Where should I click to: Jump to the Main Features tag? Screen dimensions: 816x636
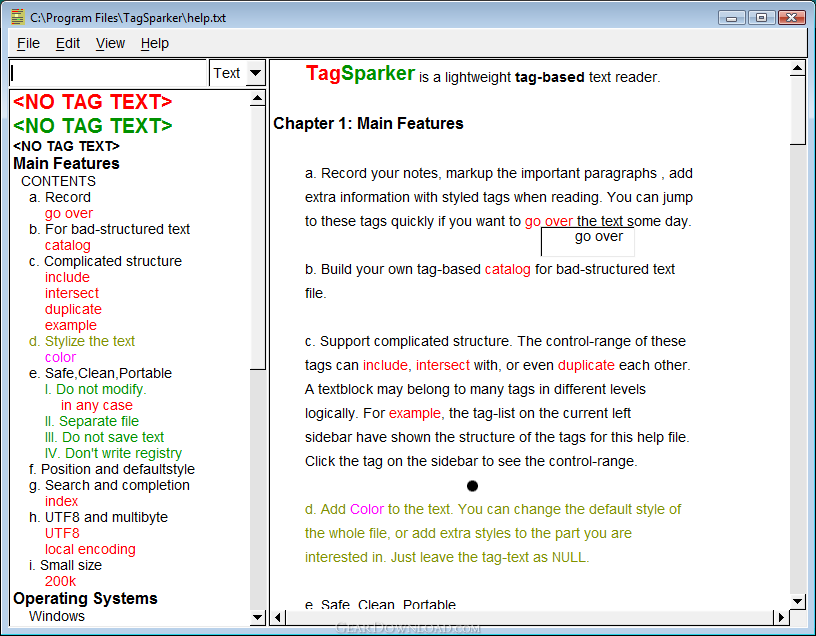(x=66, y=163)
